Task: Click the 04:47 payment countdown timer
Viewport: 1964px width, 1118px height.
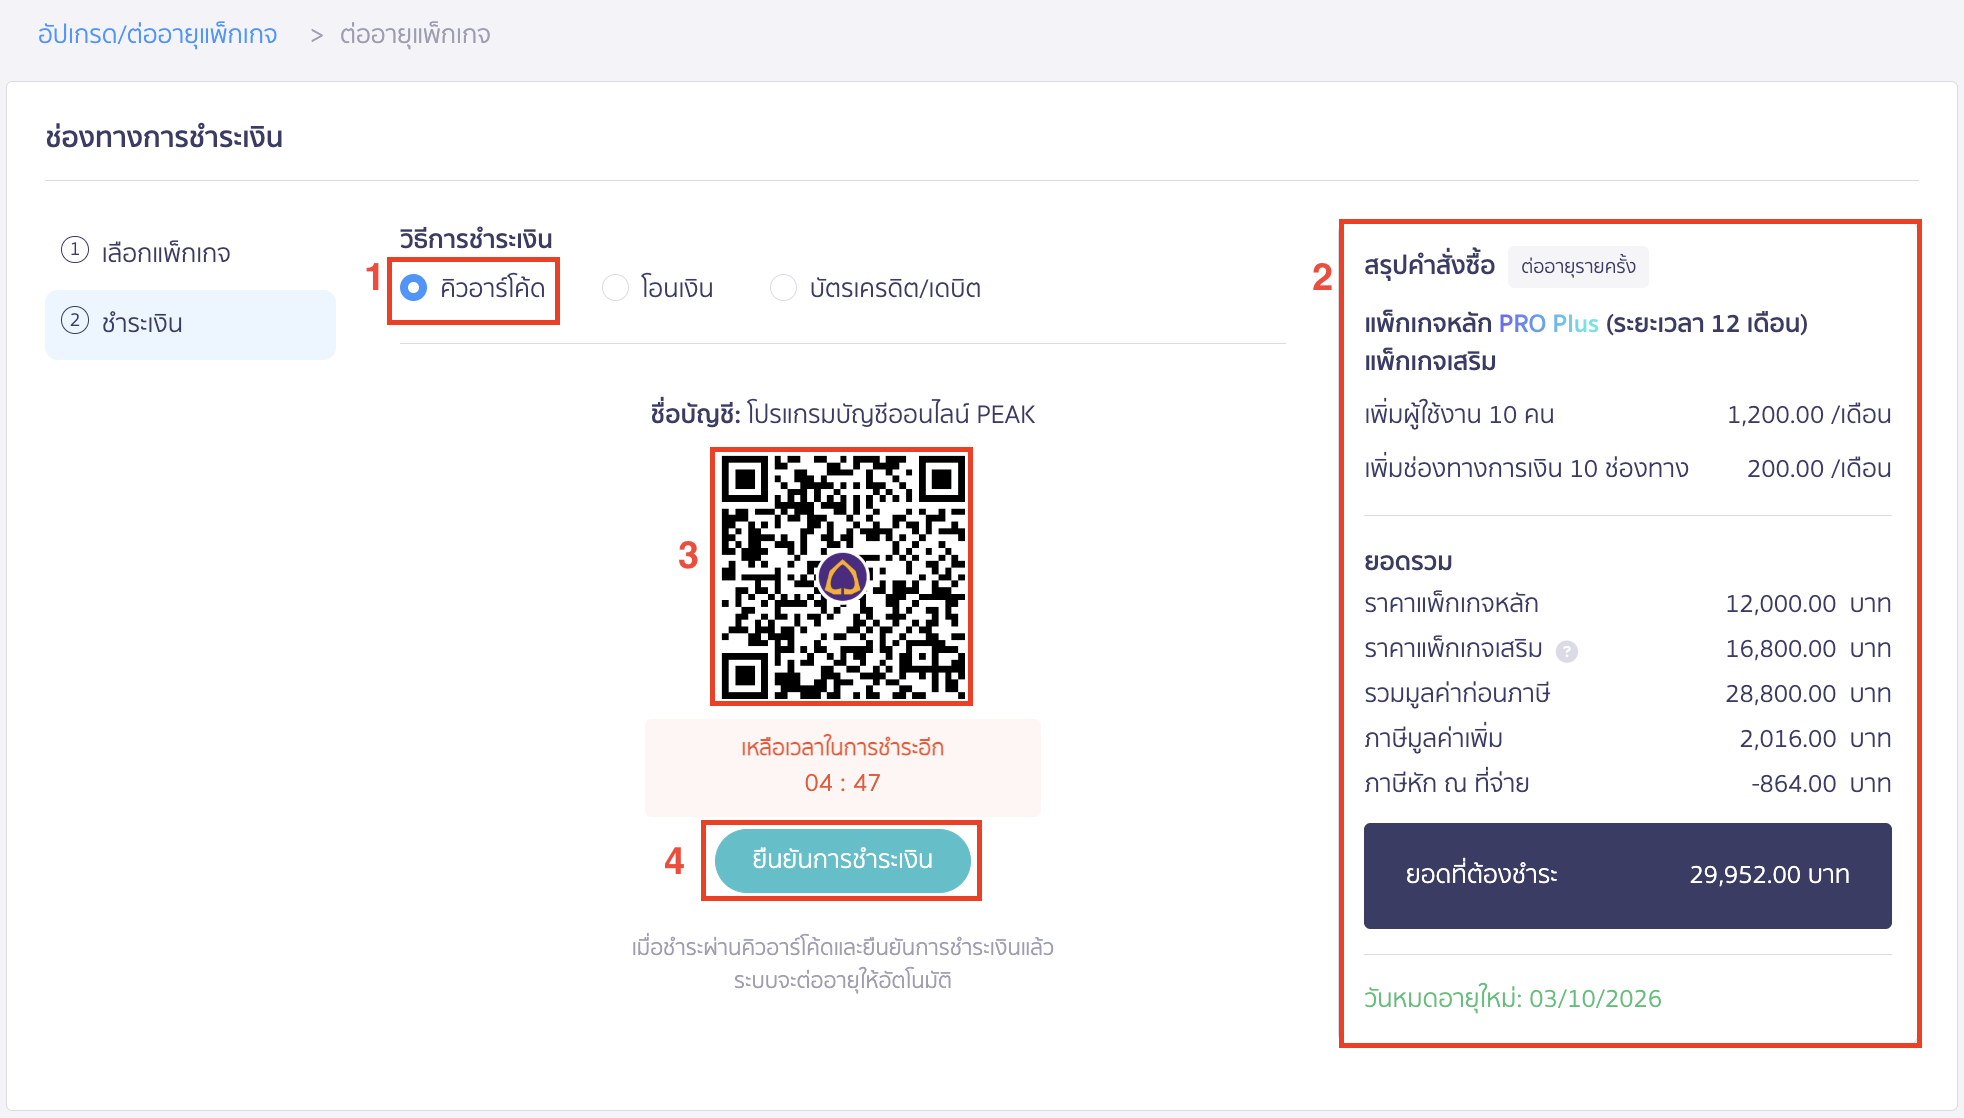Action: 841,782
